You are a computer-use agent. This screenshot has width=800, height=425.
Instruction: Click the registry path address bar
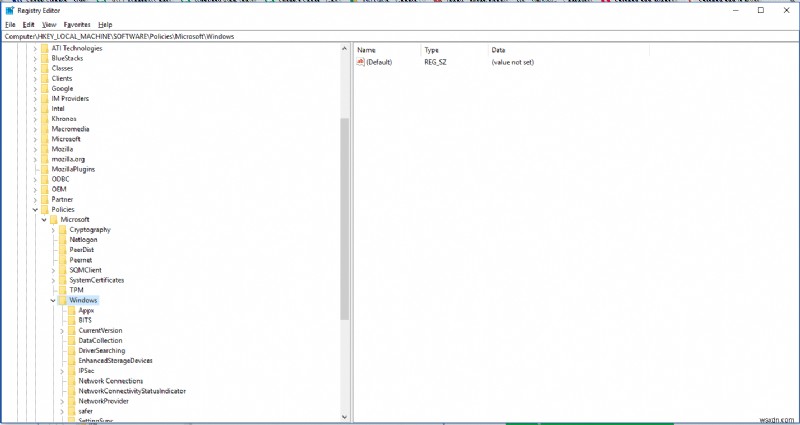[400, 36]
